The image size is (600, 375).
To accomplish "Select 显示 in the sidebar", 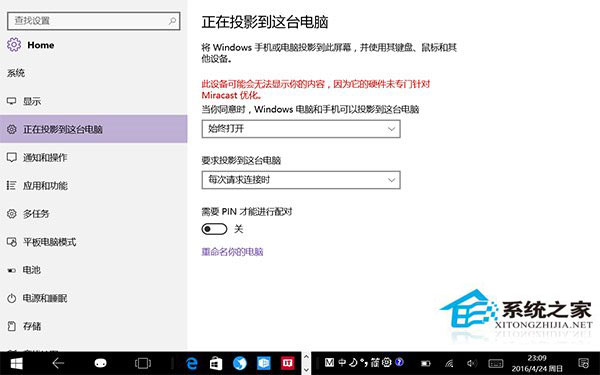I will (94, 101).
